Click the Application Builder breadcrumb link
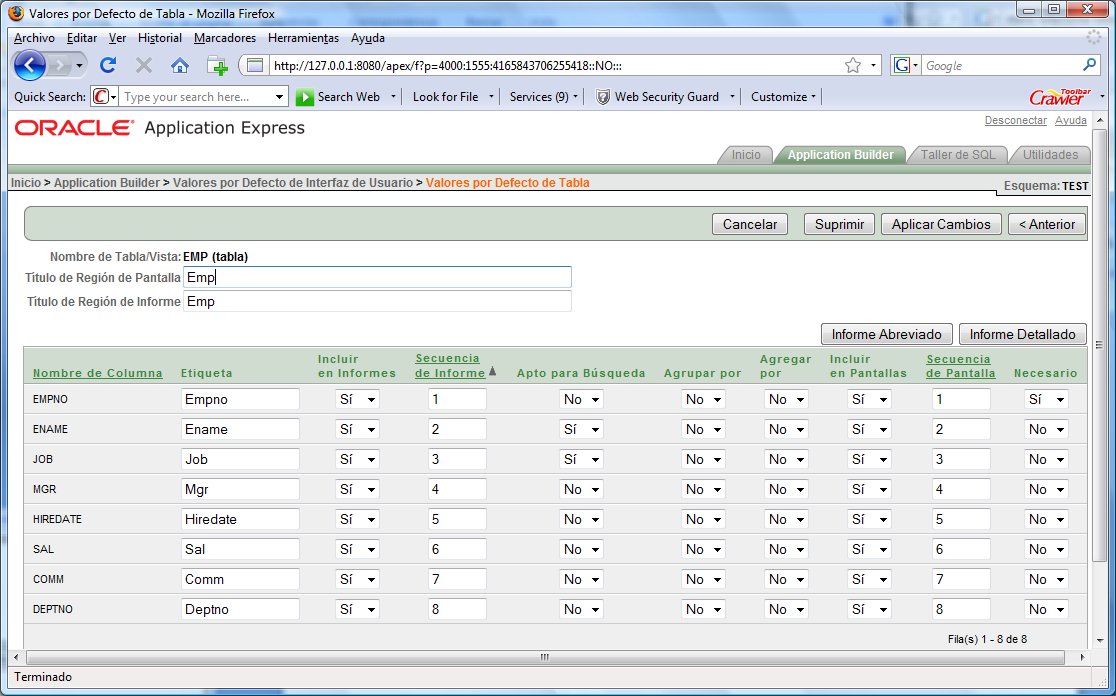This screenshot has height=696, width=1116. point(107,183)
